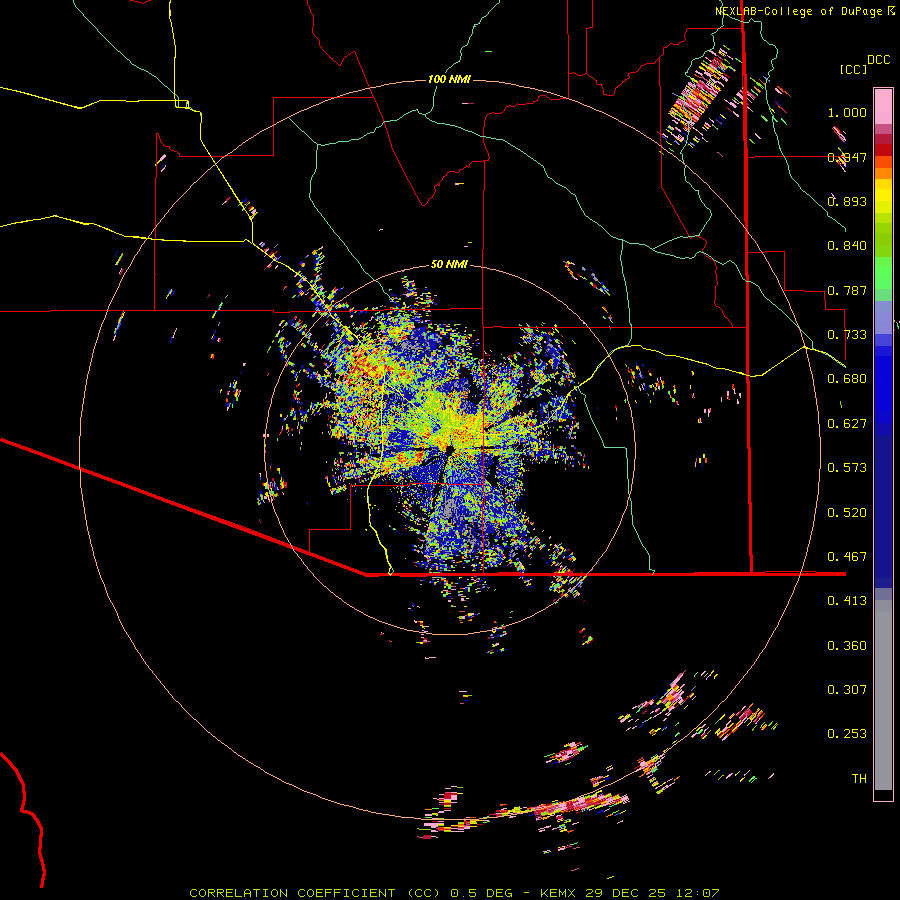Pick the gray lower segment of color bar
The height and width of the screenshot is (900, 900).
883,695
